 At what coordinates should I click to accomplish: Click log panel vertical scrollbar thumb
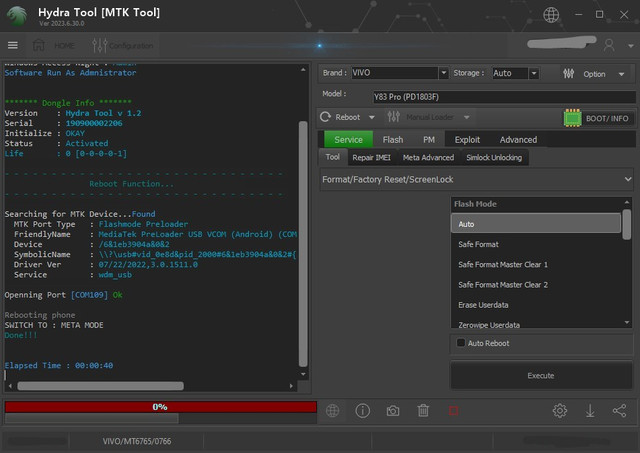point(303,244)
